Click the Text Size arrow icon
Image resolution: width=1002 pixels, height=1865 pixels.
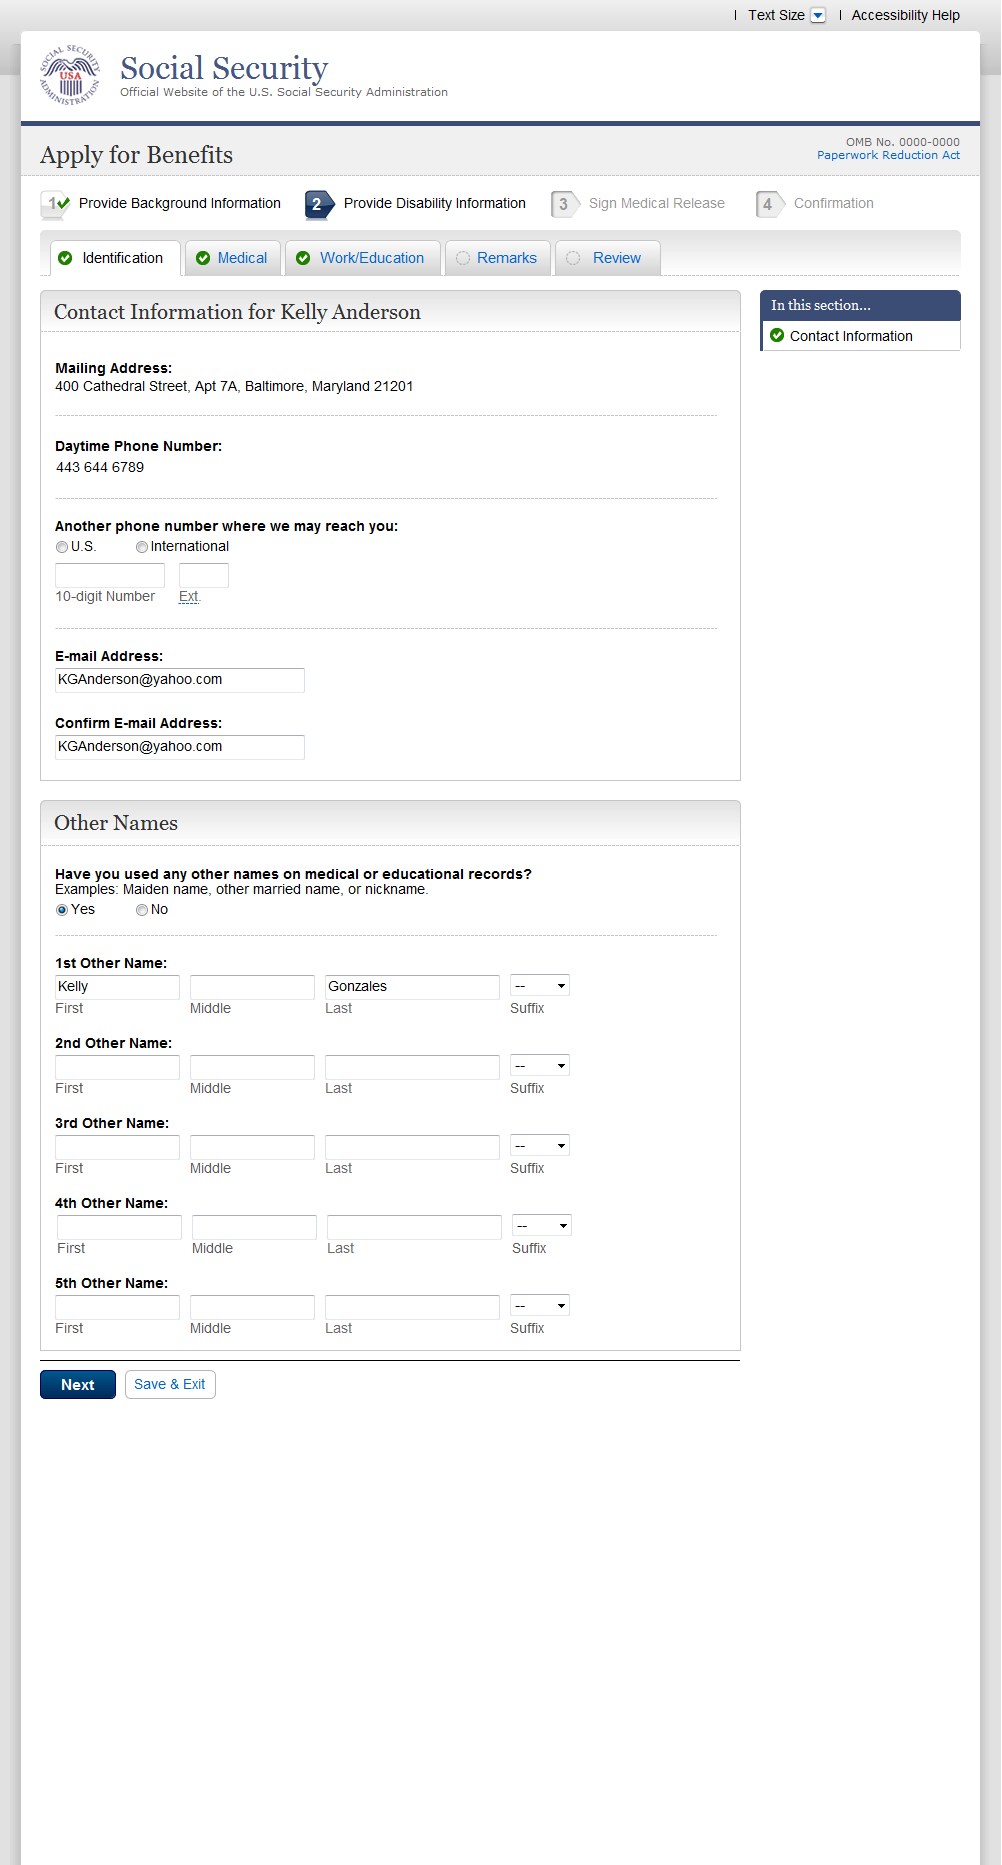click(x=818, y=15)
